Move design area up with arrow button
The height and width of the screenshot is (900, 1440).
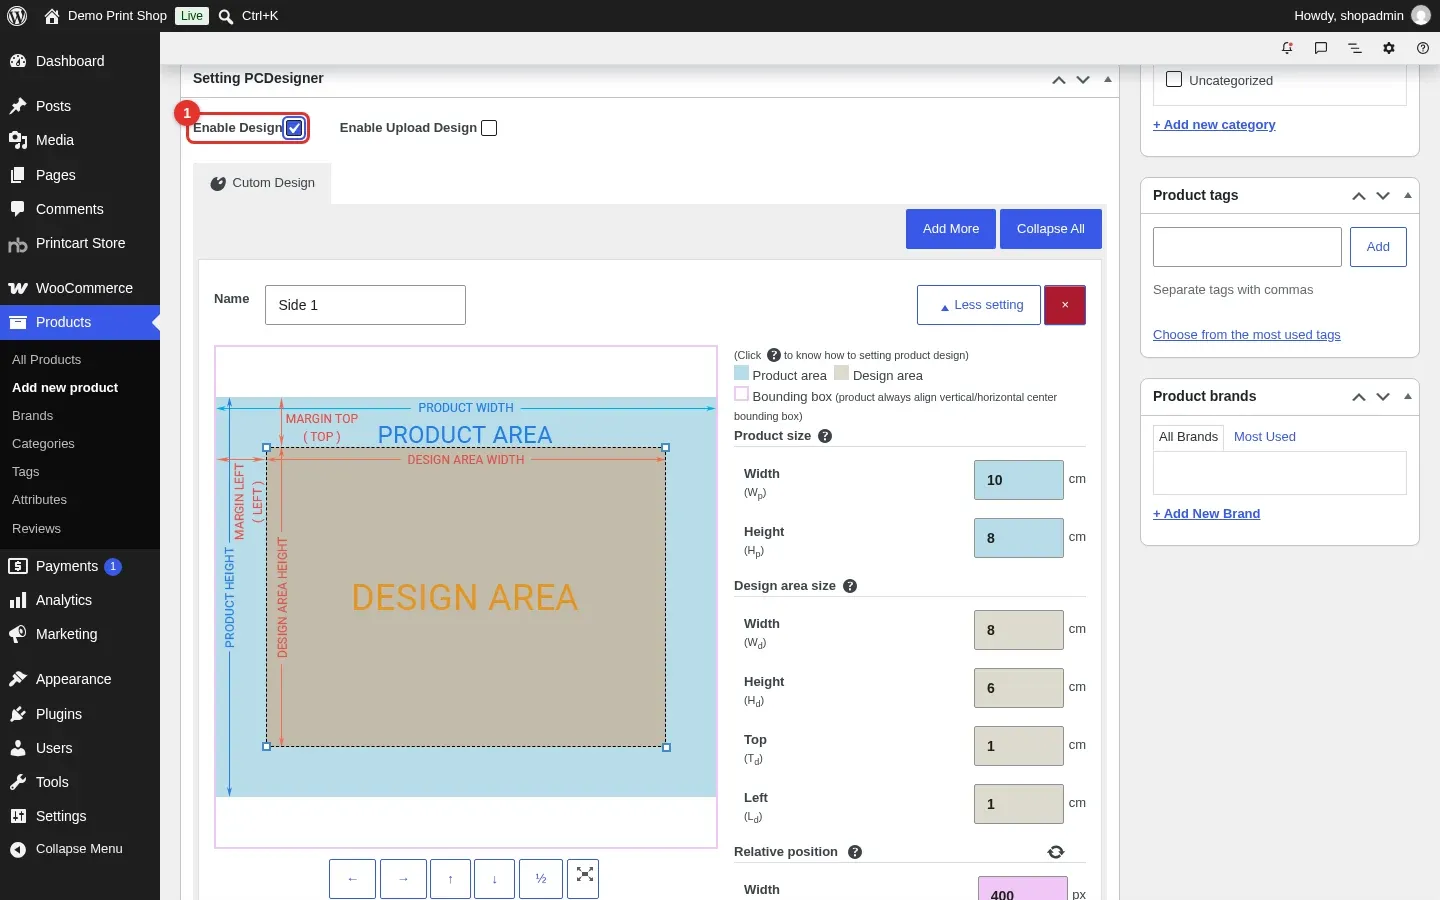click(x=451, y=879)
